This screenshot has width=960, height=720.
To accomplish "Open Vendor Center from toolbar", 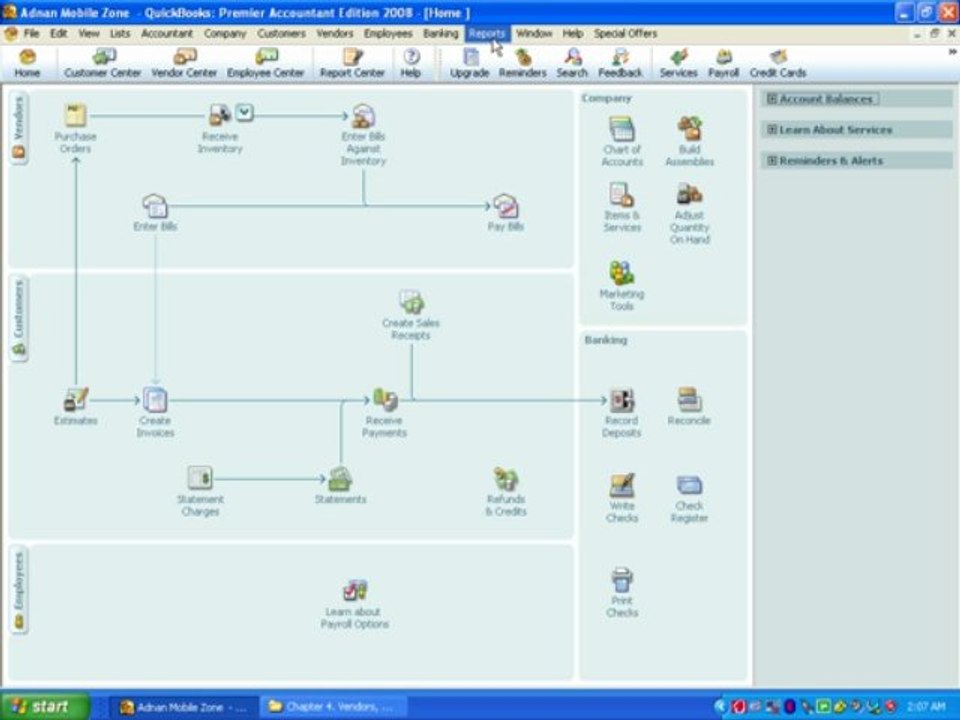I will [x=184, y=64].
